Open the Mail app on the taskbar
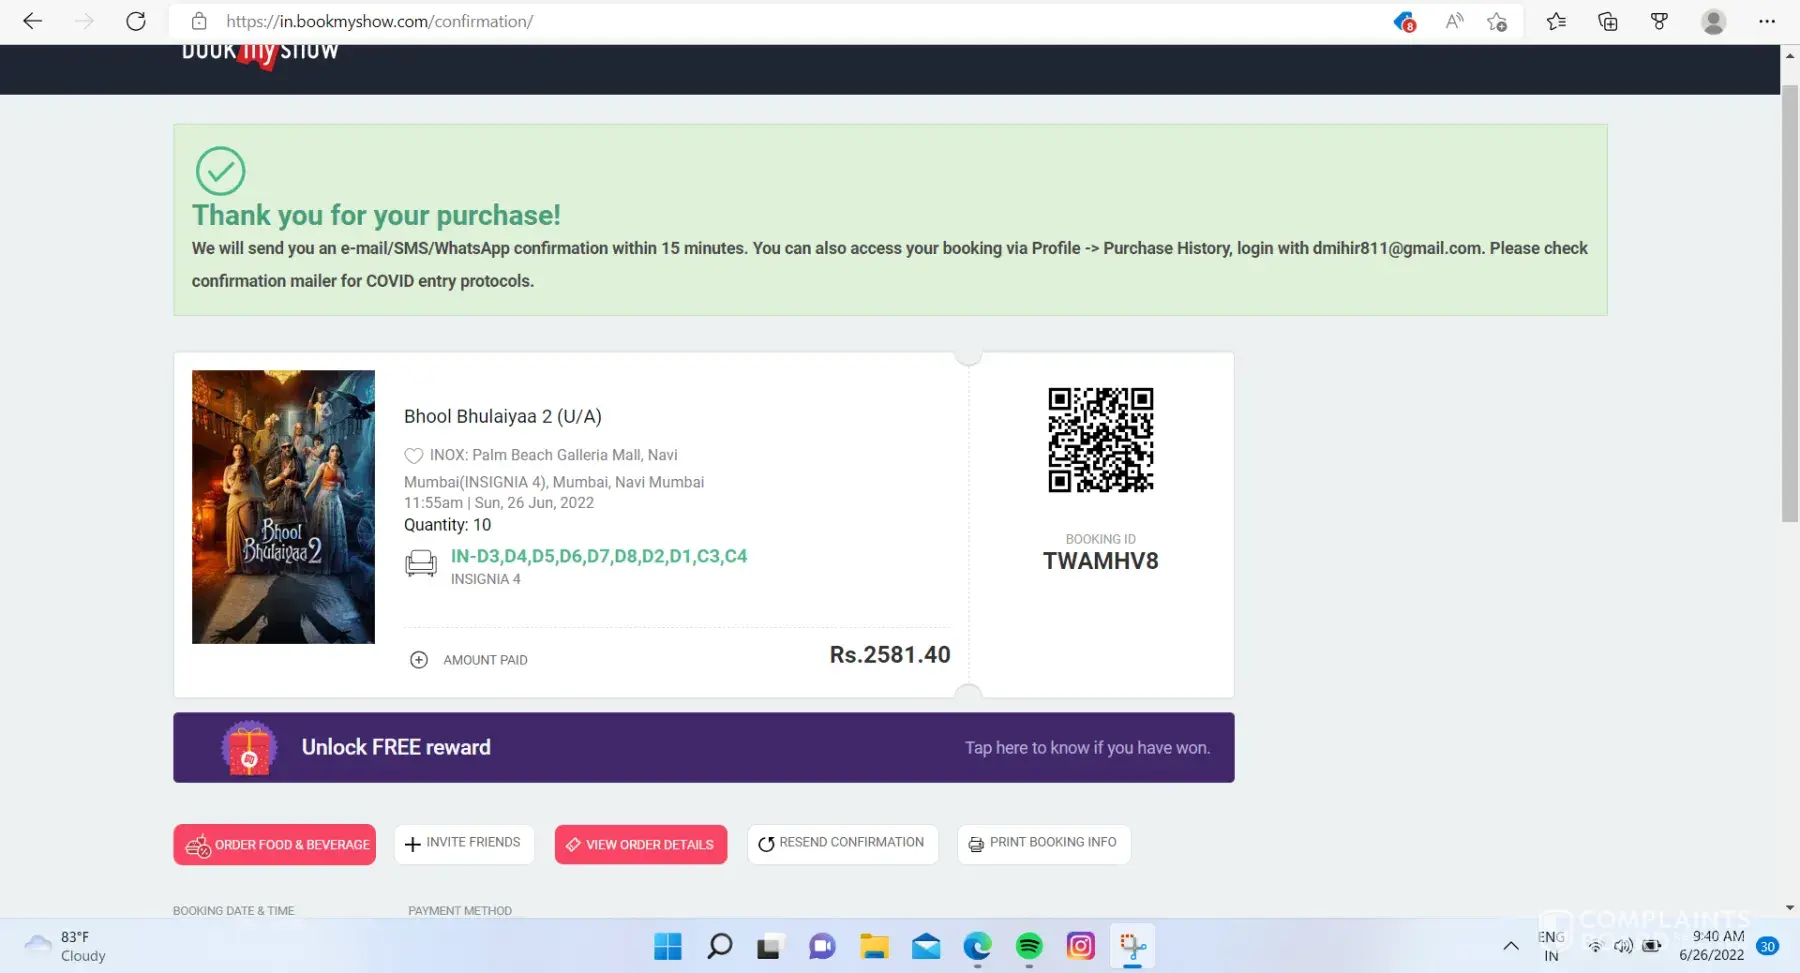This screenshot has width=1800, height=973. [x=926, y=946]
